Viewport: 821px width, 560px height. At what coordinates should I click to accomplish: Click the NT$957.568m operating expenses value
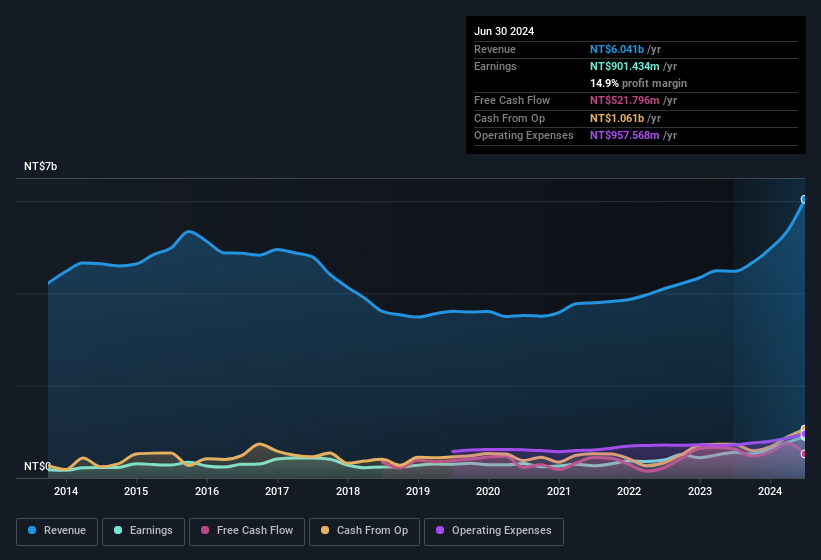tap(625, 136)
